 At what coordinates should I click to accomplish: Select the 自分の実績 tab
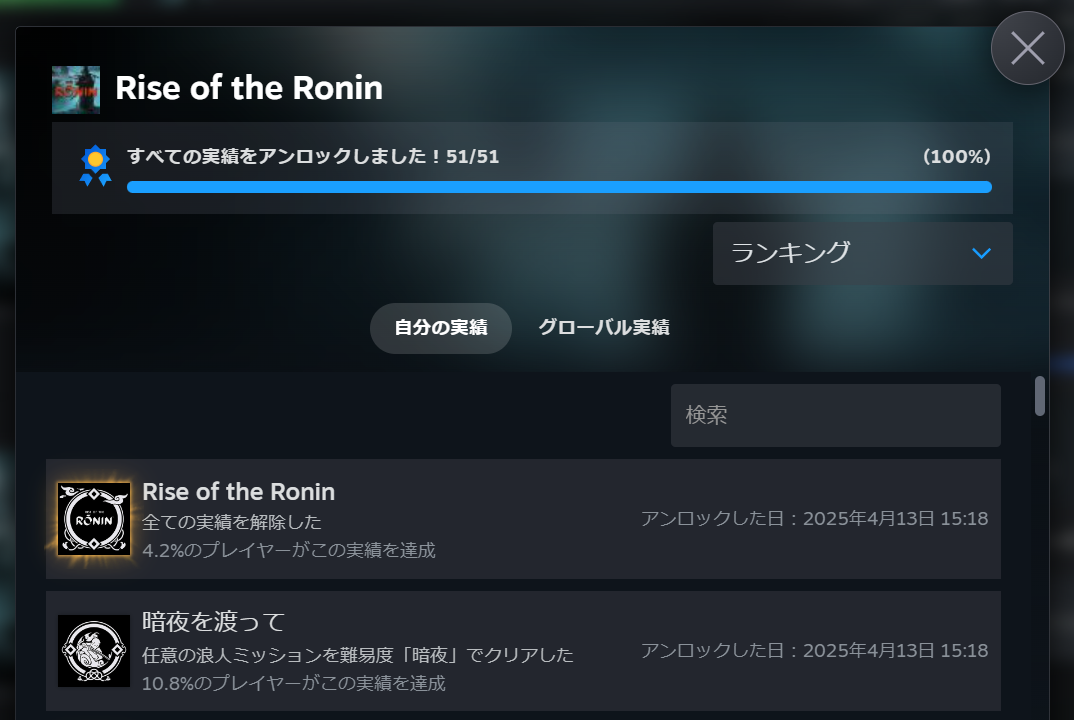pos(440,328)
